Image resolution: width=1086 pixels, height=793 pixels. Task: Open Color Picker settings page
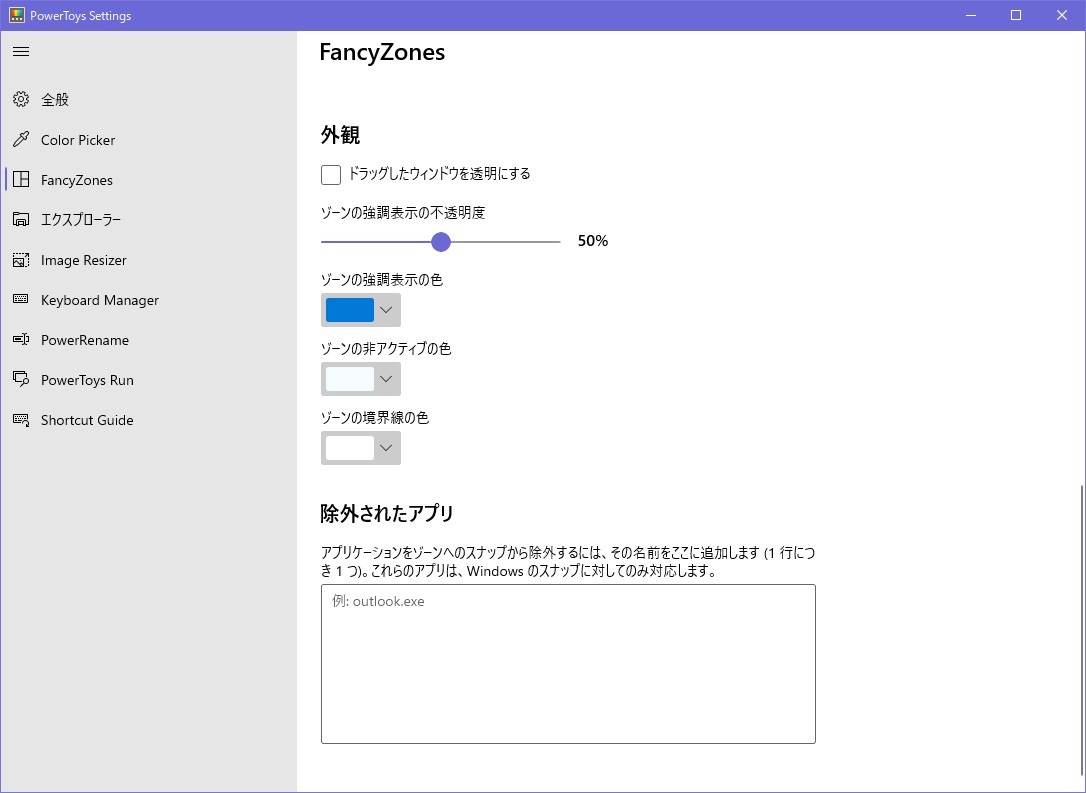[x=148, y=140]
